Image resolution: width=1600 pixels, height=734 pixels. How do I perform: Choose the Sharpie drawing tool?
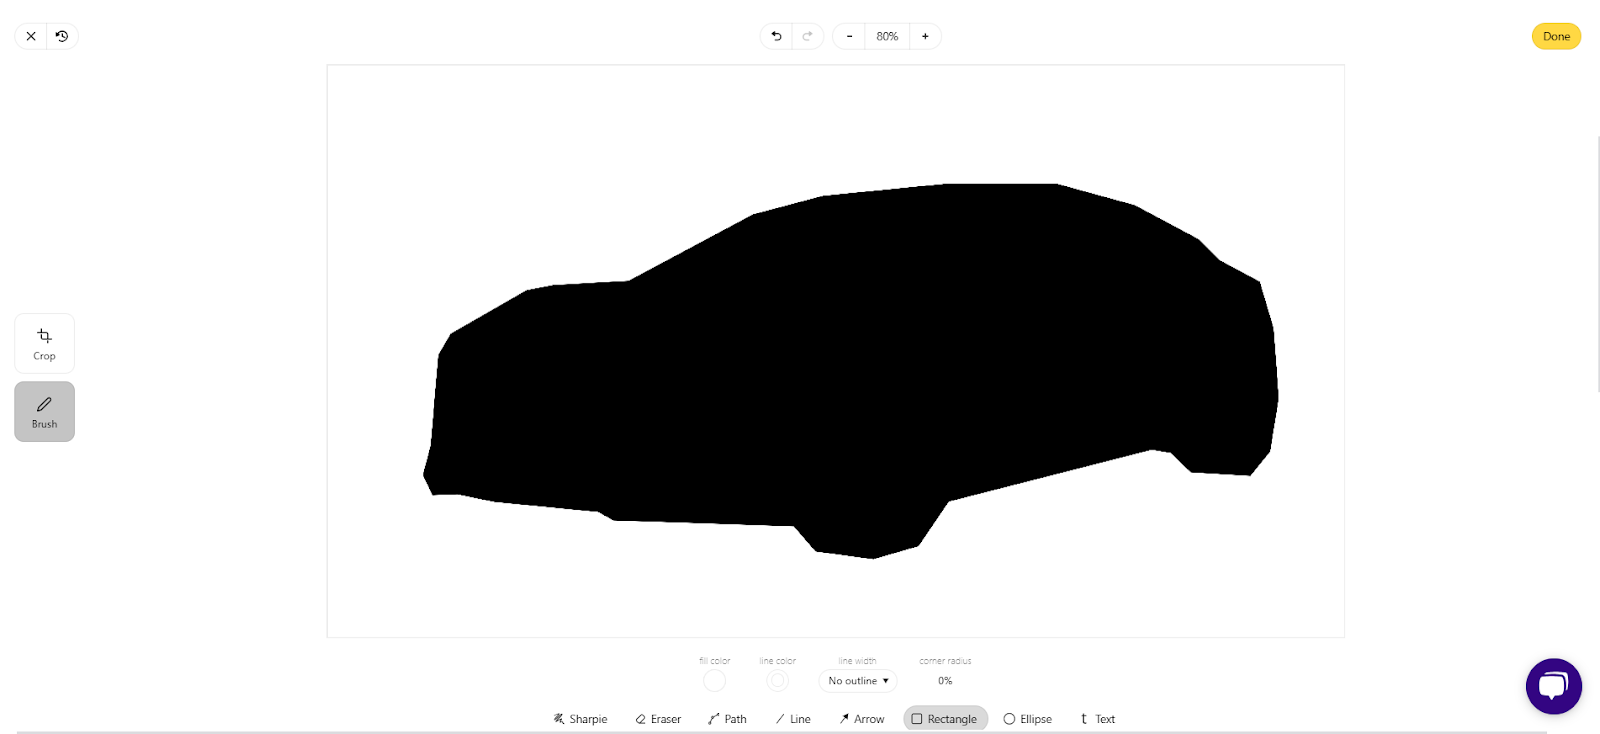(x=580, y=719)
